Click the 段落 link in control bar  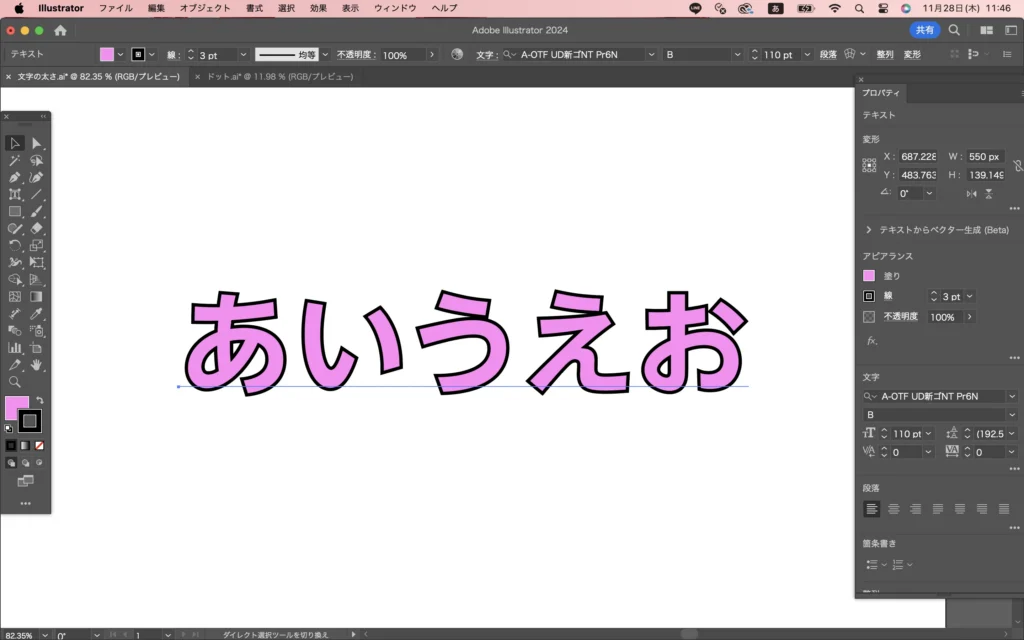[x=828, y=55]
